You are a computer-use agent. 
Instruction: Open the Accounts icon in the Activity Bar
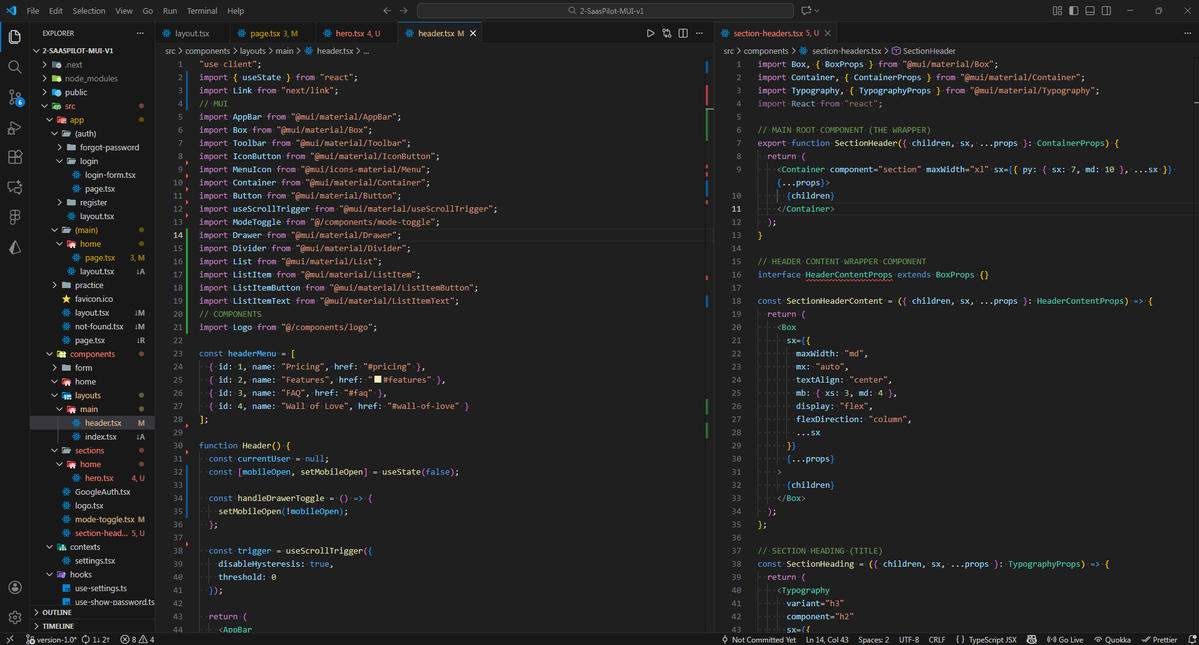[14, 587]
